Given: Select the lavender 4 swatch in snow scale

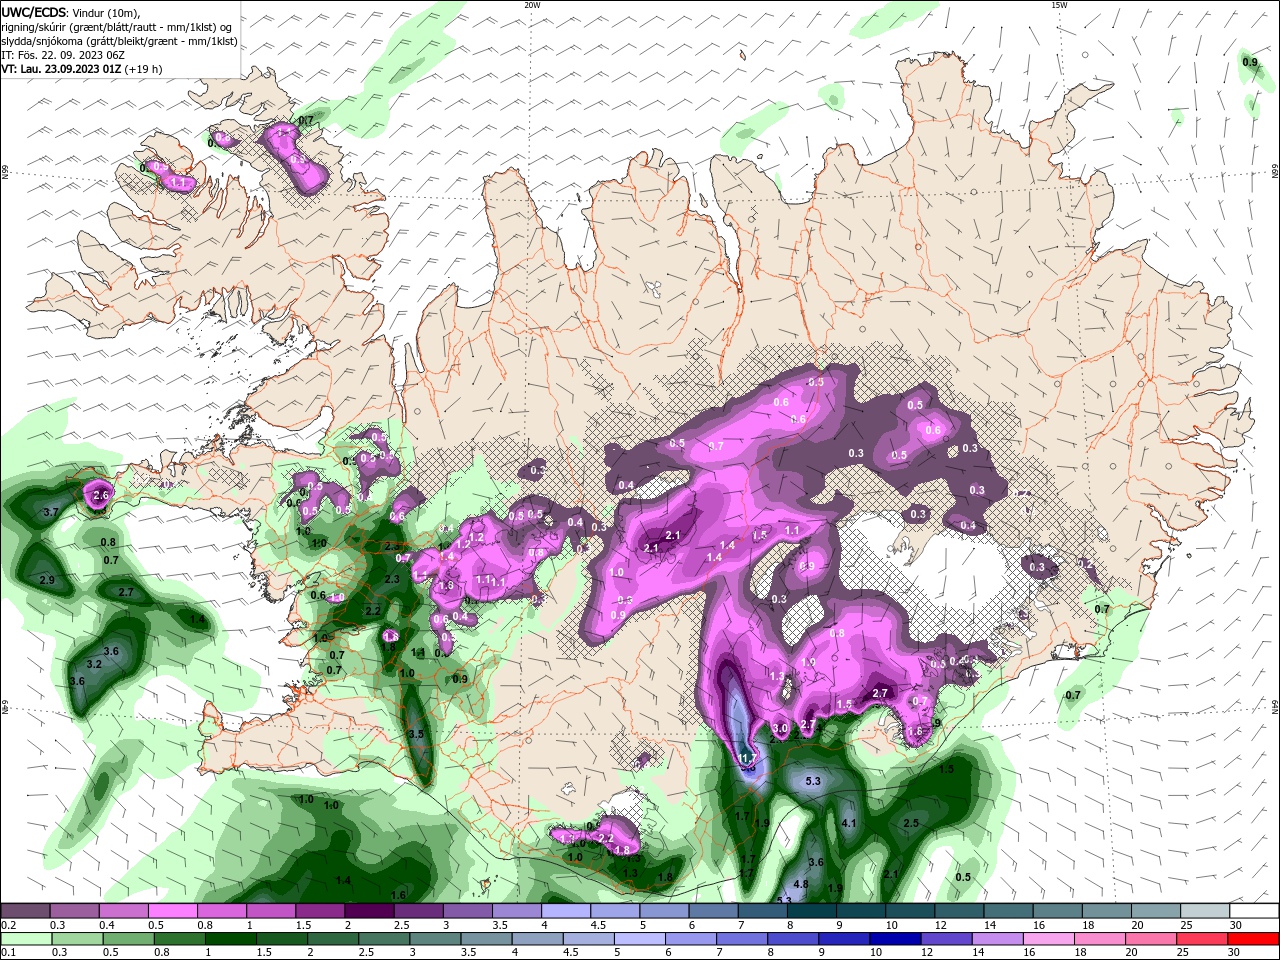Looking at the screenshot, I should pyautogui.click(x=564, y=911).
